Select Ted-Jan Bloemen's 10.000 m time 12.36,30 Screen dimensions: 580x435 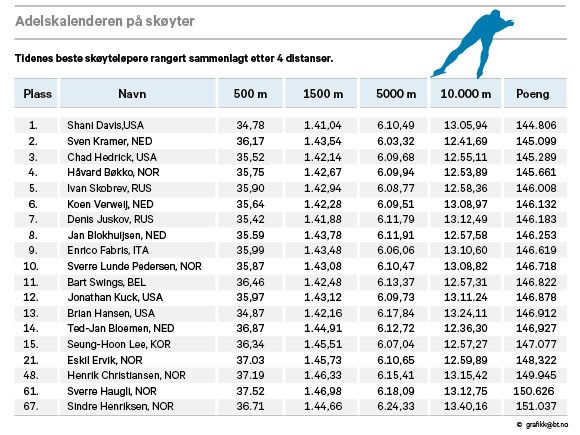point(466,328)
